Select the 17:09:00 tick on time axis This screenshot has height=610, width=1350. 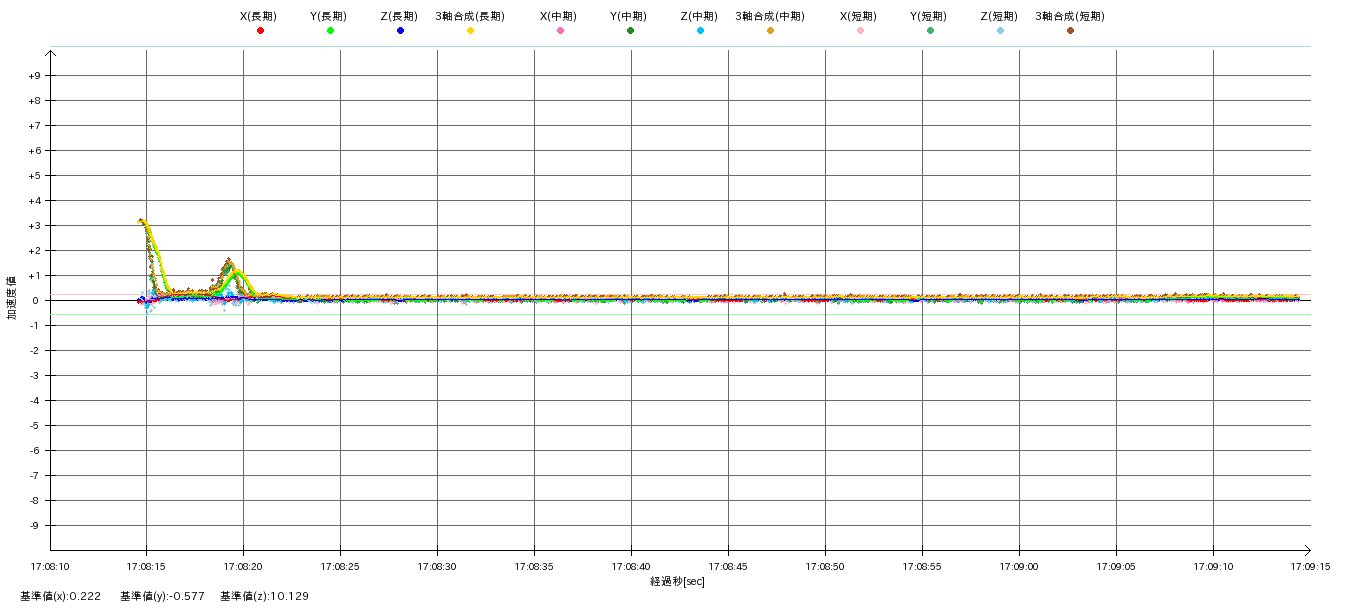(1019, 566)
